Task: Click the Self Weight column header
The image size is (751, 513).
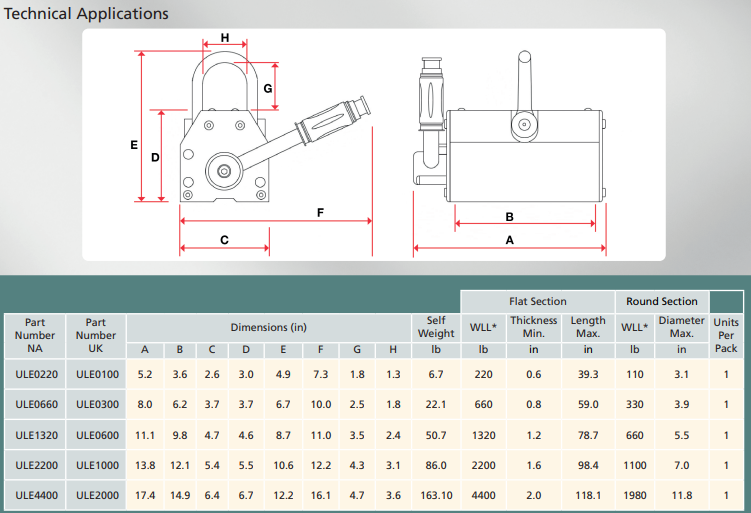Action: [x=435, y=327]
